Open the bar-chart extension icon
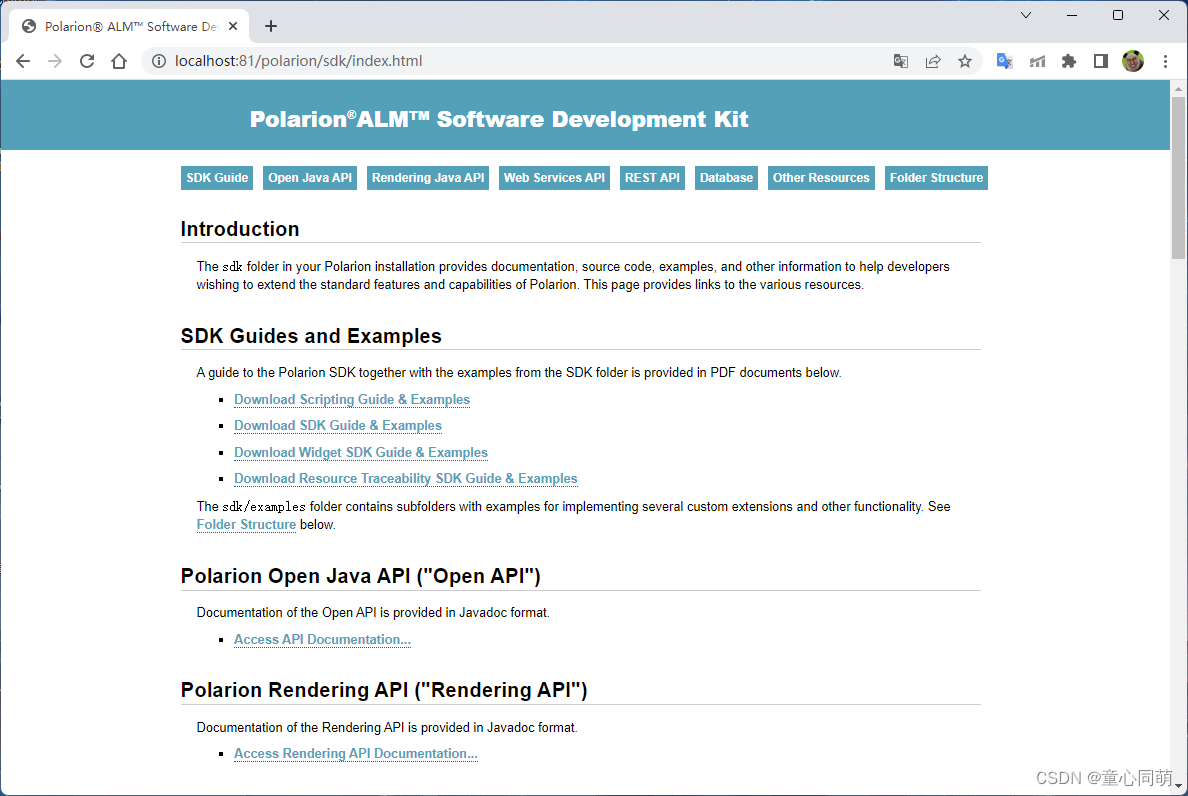Viewport: 1188px width, 796px height. click(1037, 61)
